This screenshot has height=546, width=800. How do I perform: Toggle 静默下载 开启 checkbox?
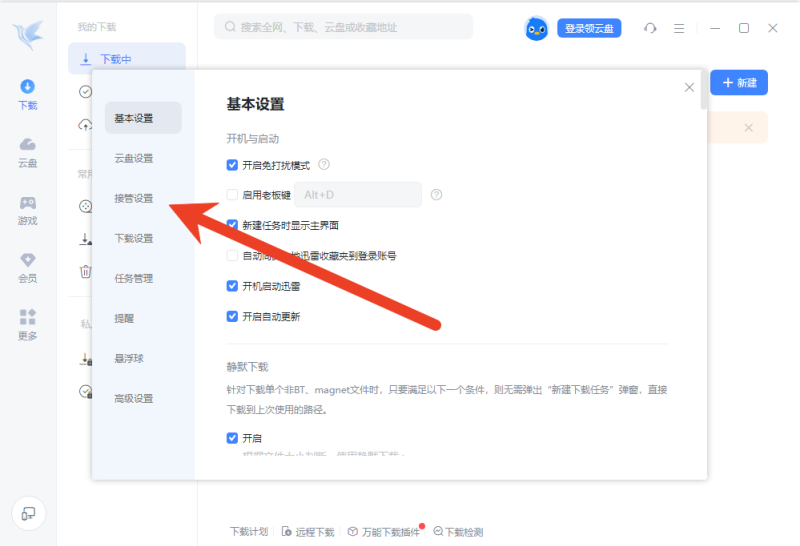pyautogui.click(x=232, y=438)
